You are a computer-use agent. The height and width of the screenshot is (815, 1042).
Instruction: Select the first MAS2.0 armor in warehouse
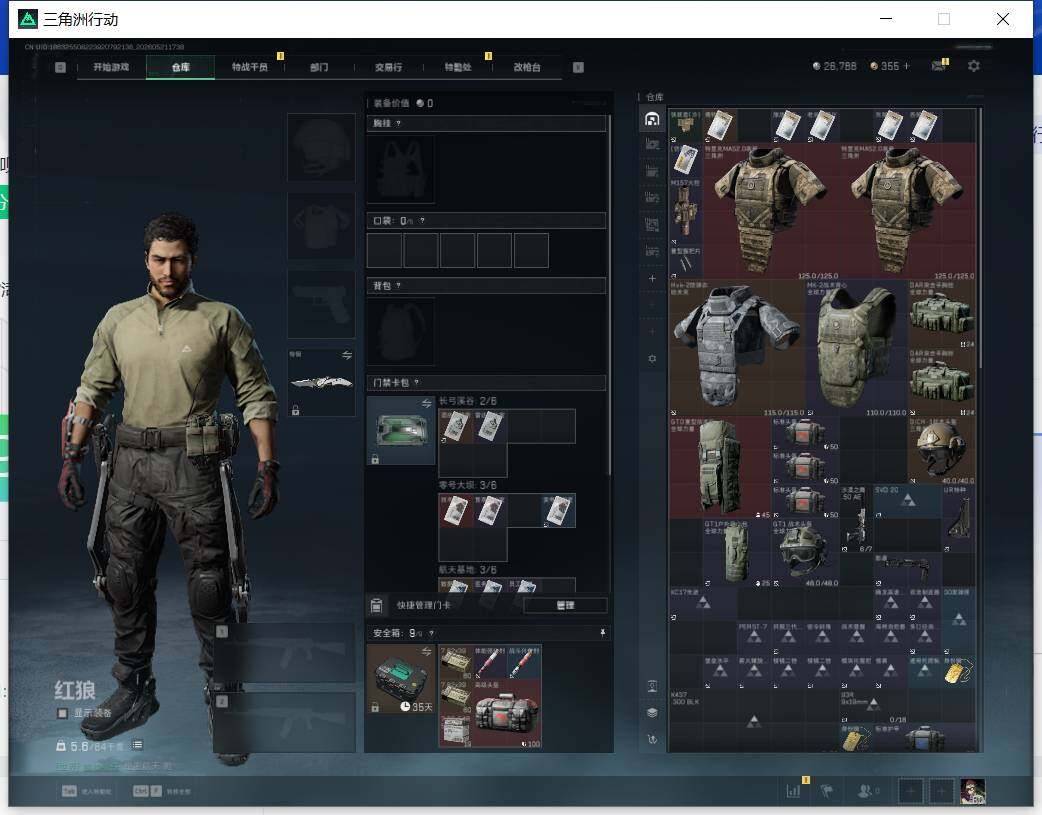click(x=771, y=211)
